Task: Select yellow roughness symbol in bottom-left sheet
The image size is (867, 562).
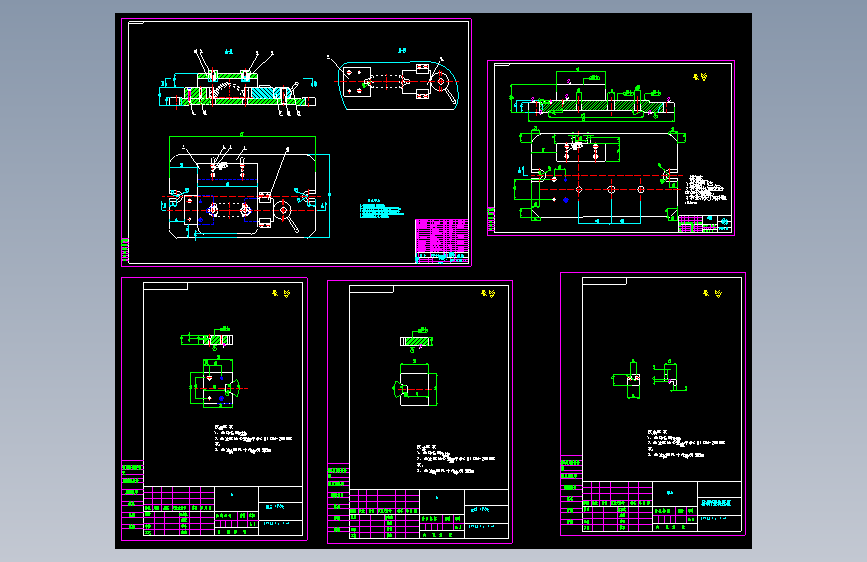Action: [x=281, y=294]
